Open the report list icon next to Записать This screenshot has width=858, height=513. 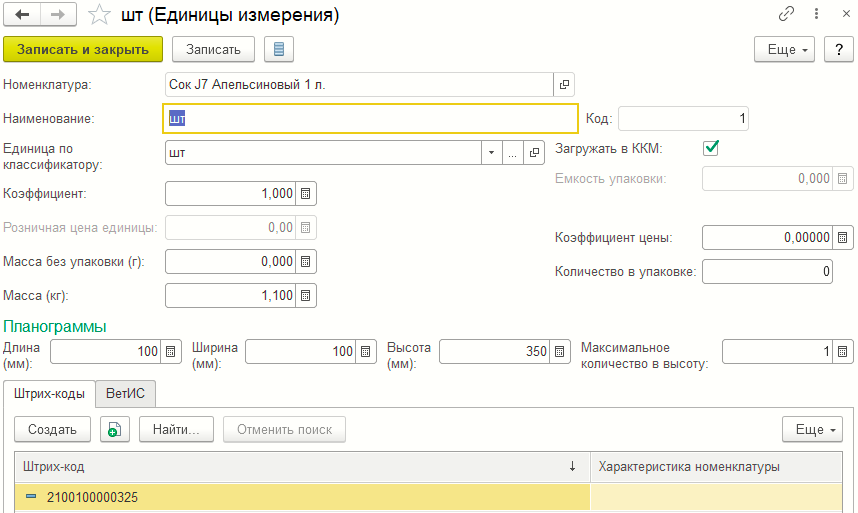click(279, 49)
